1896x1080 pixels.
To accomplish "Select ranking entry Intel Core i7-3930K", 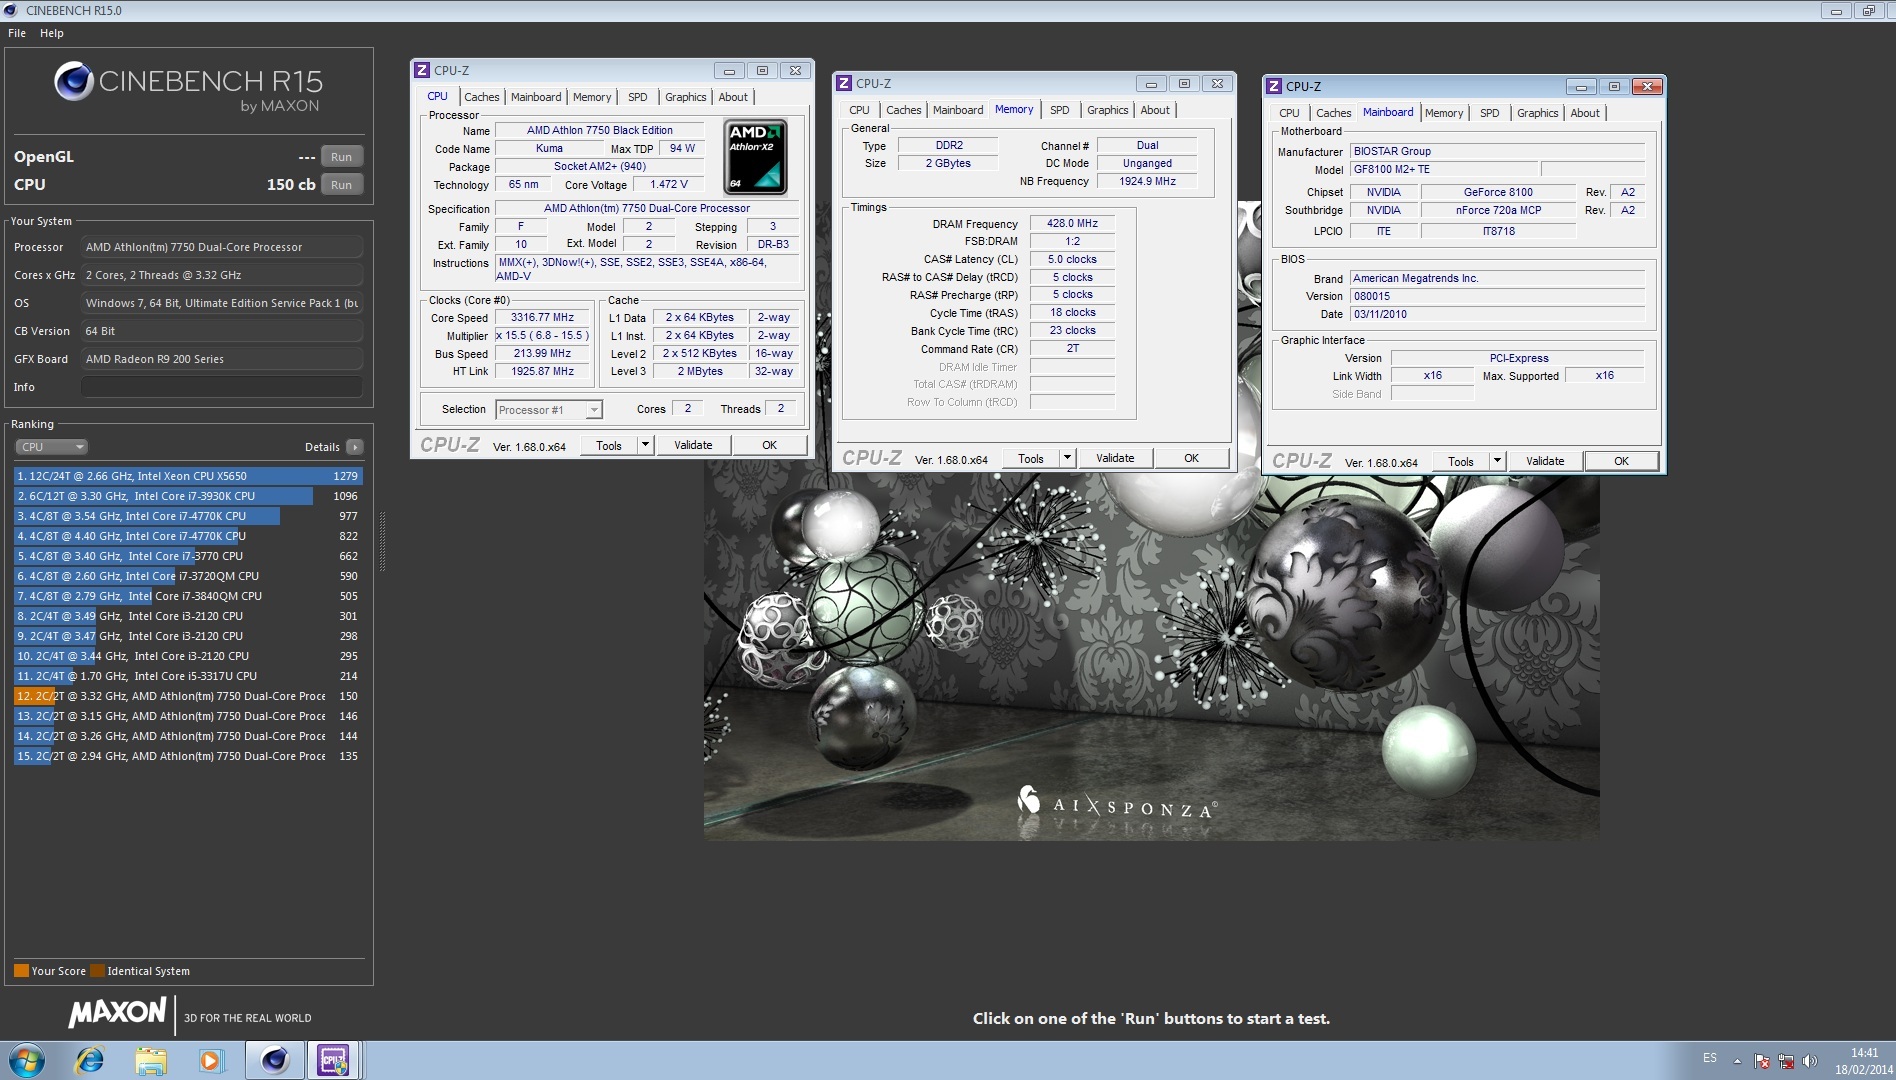I will [188, 496].
